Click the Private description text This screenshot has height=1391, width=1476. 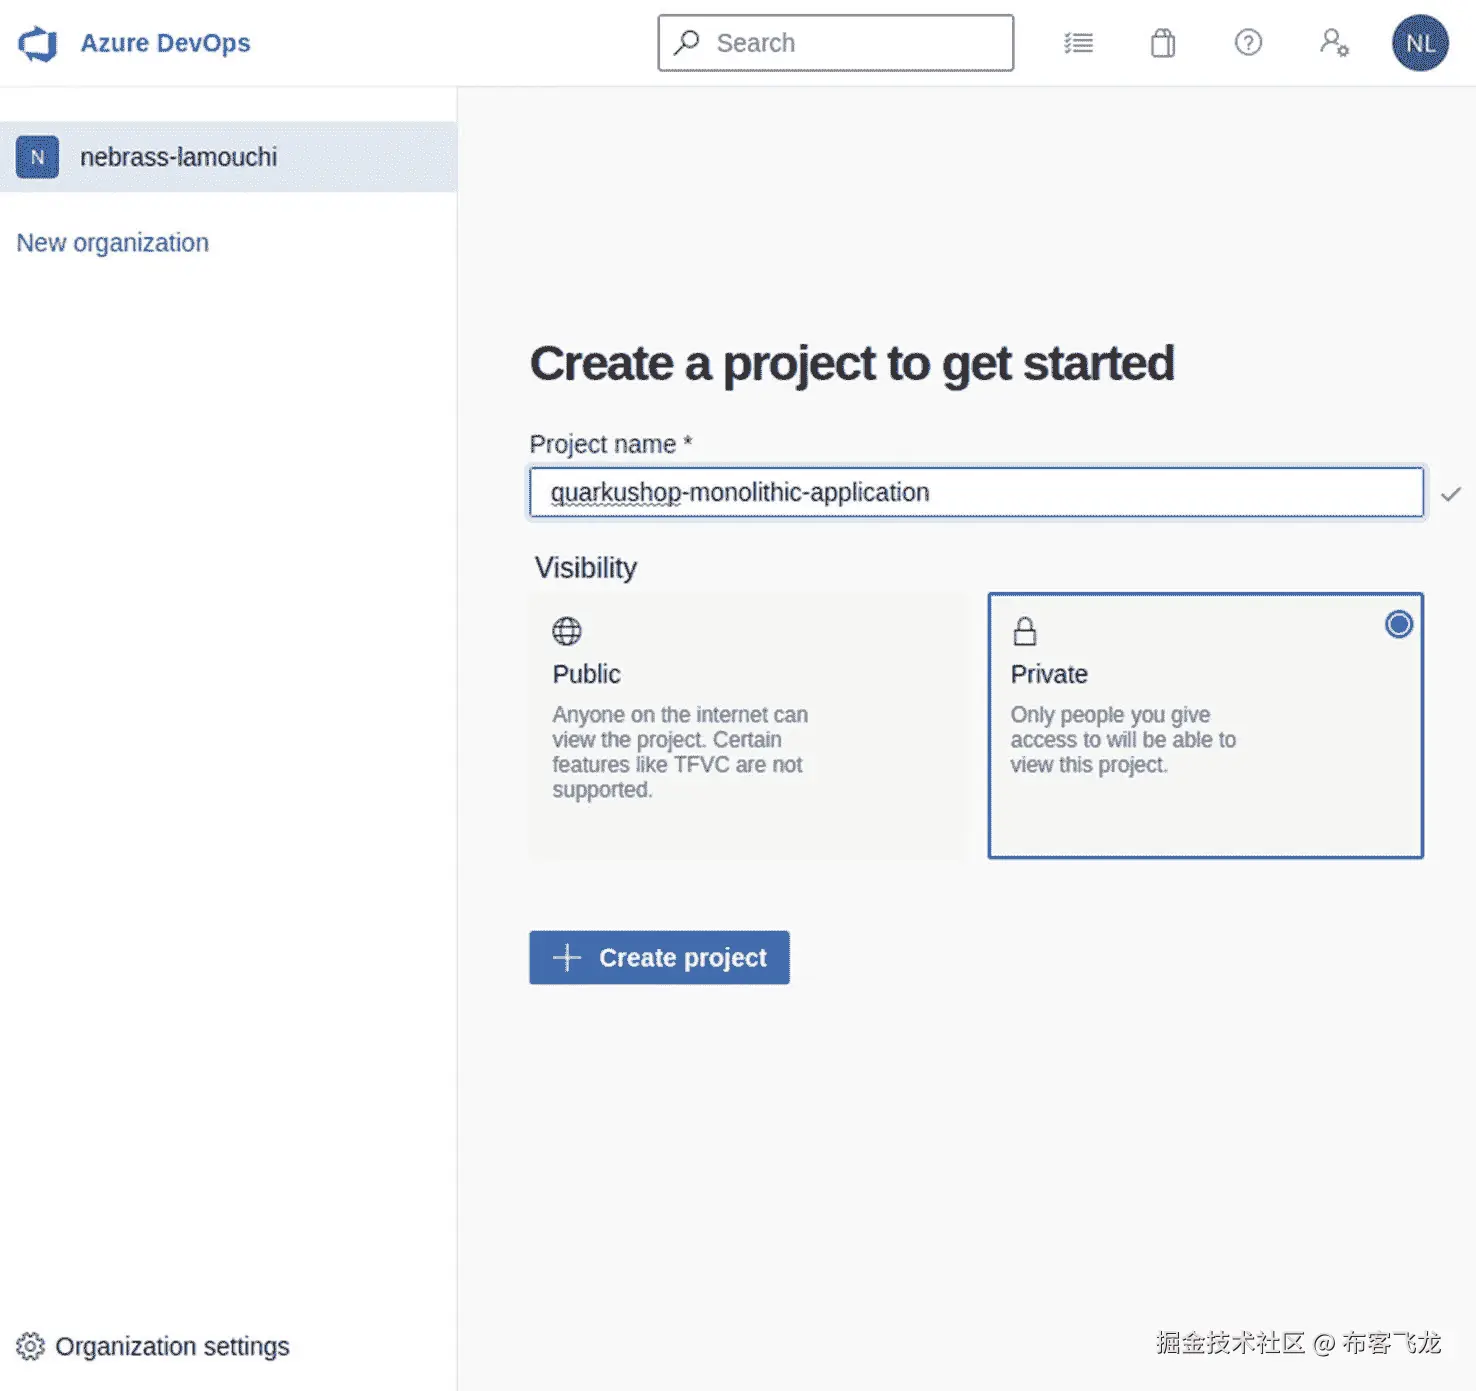1123,740
